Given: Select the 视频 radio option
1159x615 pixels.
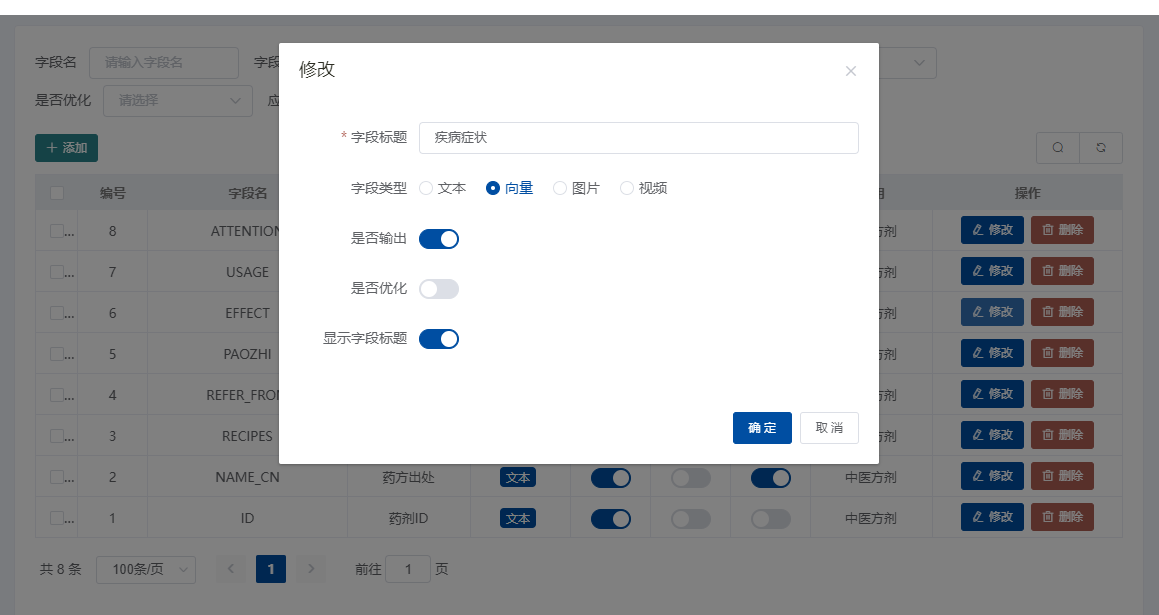Looking at the screenshot, I should point(628,188).
